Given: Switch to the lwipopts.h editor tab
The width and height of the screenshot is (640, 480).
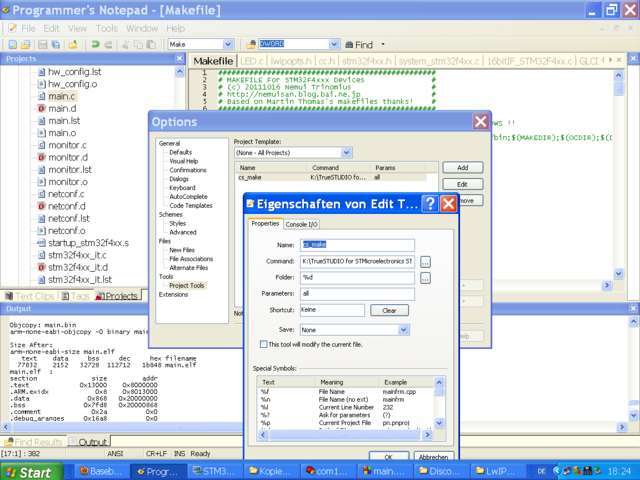Looking at the screenshot, I should [291, 61].
